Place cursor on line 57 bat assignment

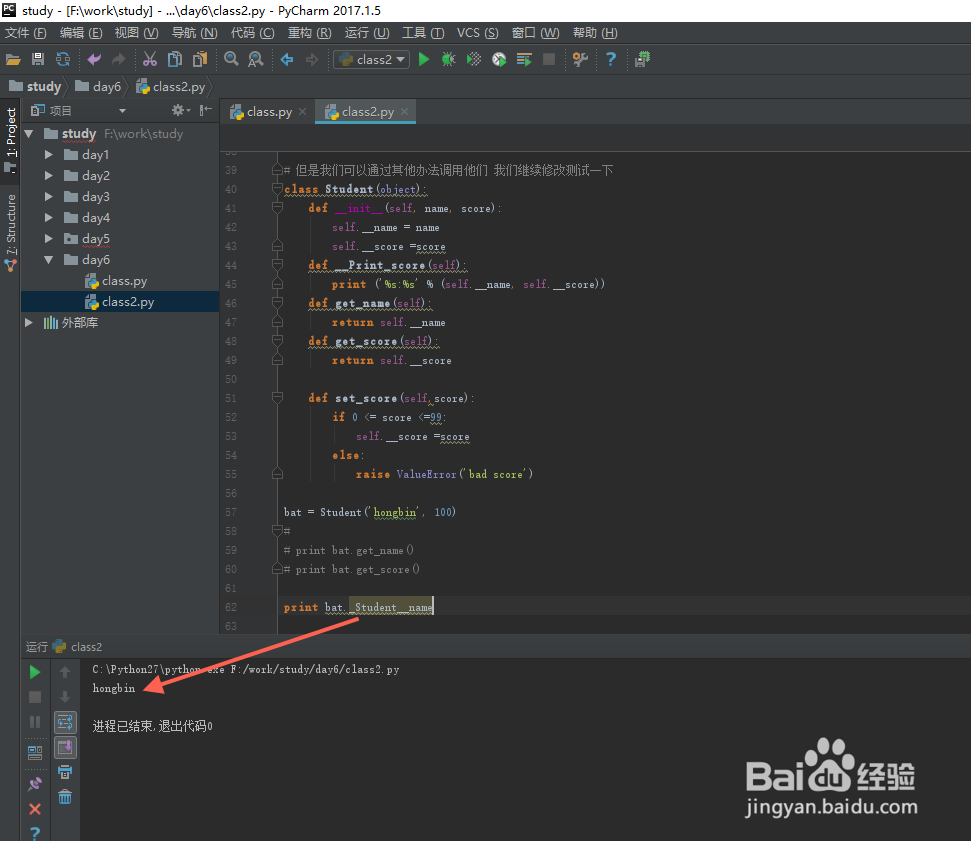pyautogui.click(x=370, y=512)
